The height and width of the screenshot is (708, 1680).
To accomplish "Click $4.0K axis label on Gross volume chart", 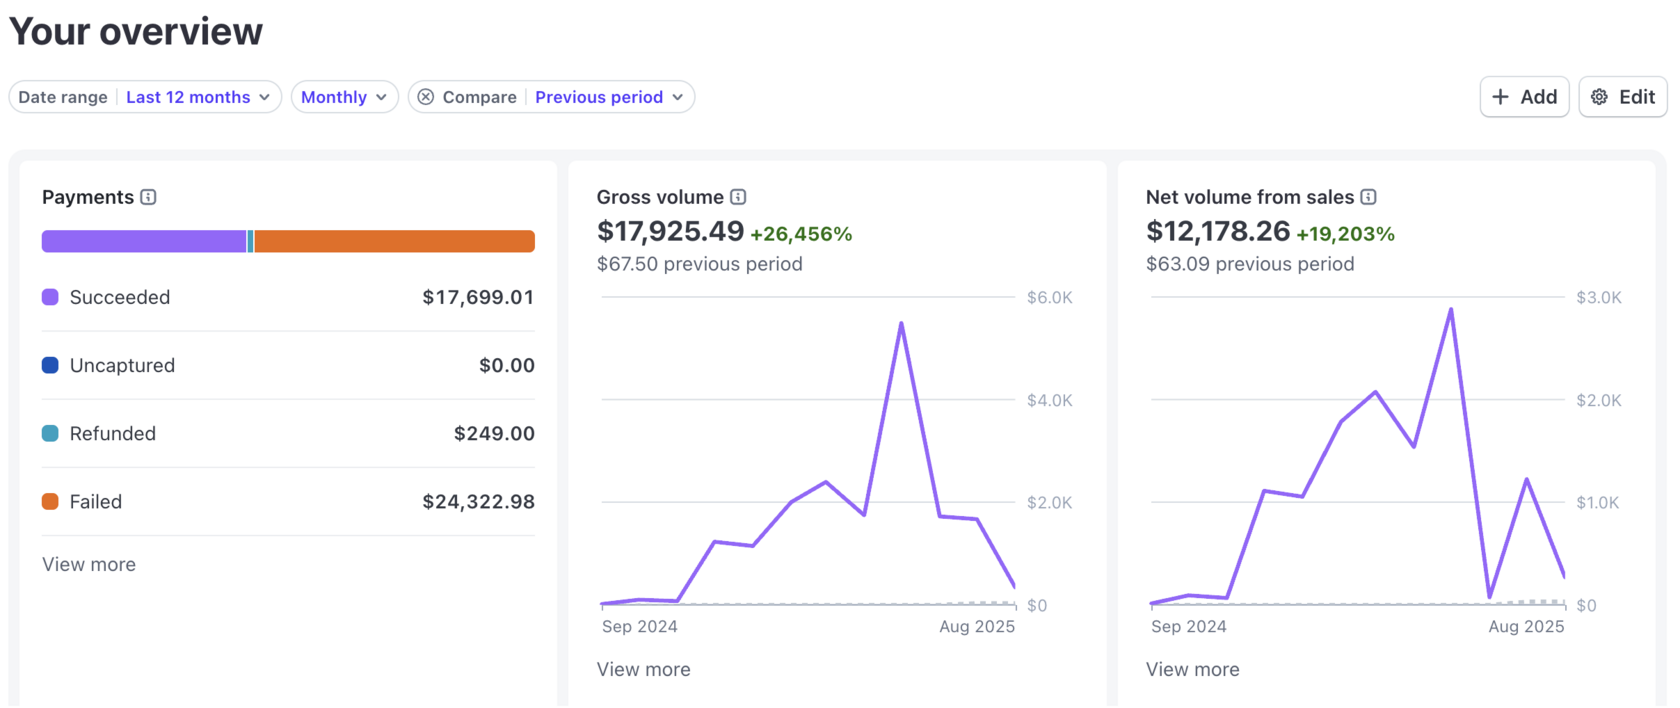I will (1049, 400).
